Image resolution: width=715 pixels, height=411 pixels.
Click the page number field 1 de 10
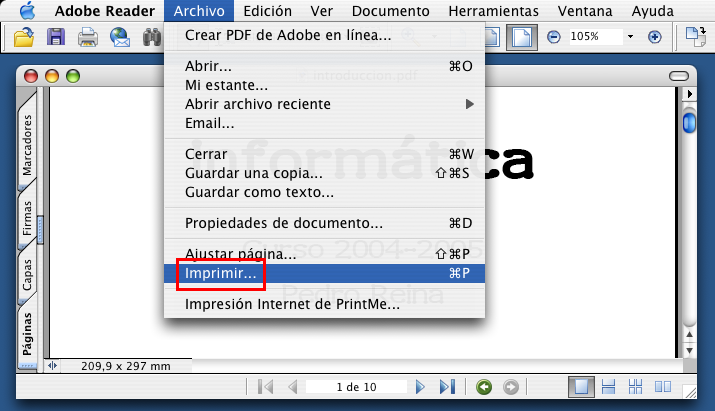[356, 387]
